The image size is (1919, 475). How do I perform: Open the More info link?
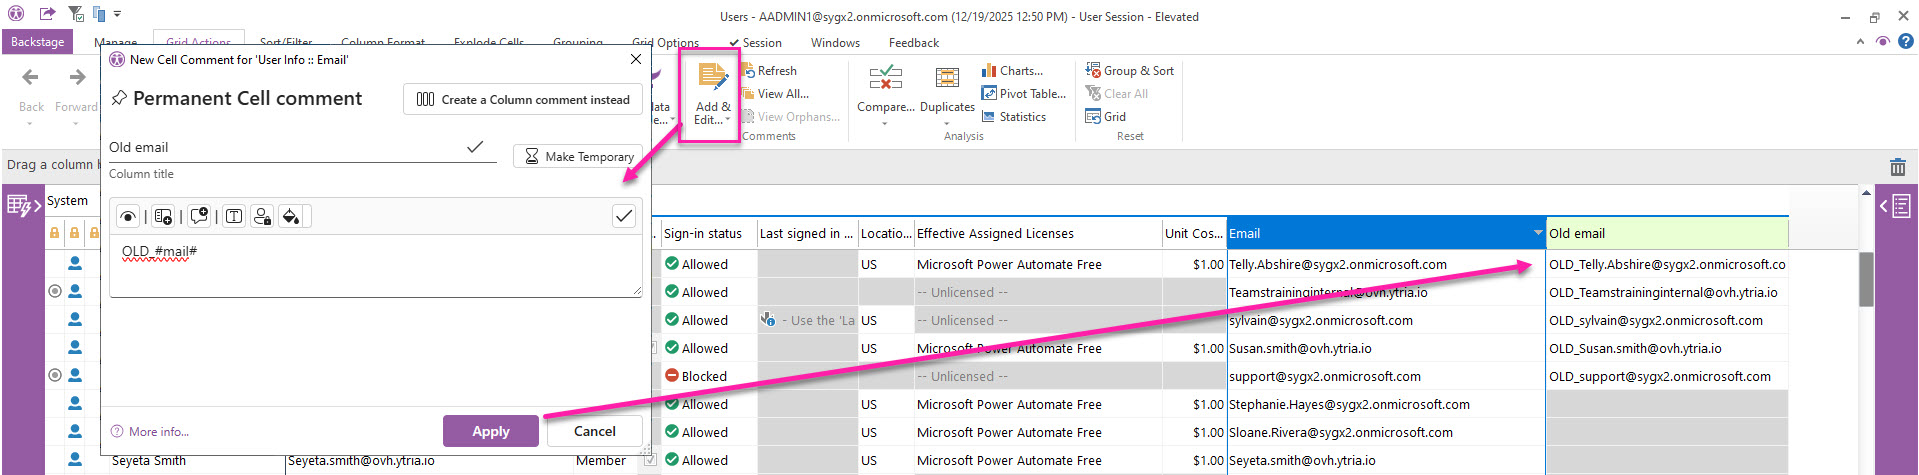[158, 432]
